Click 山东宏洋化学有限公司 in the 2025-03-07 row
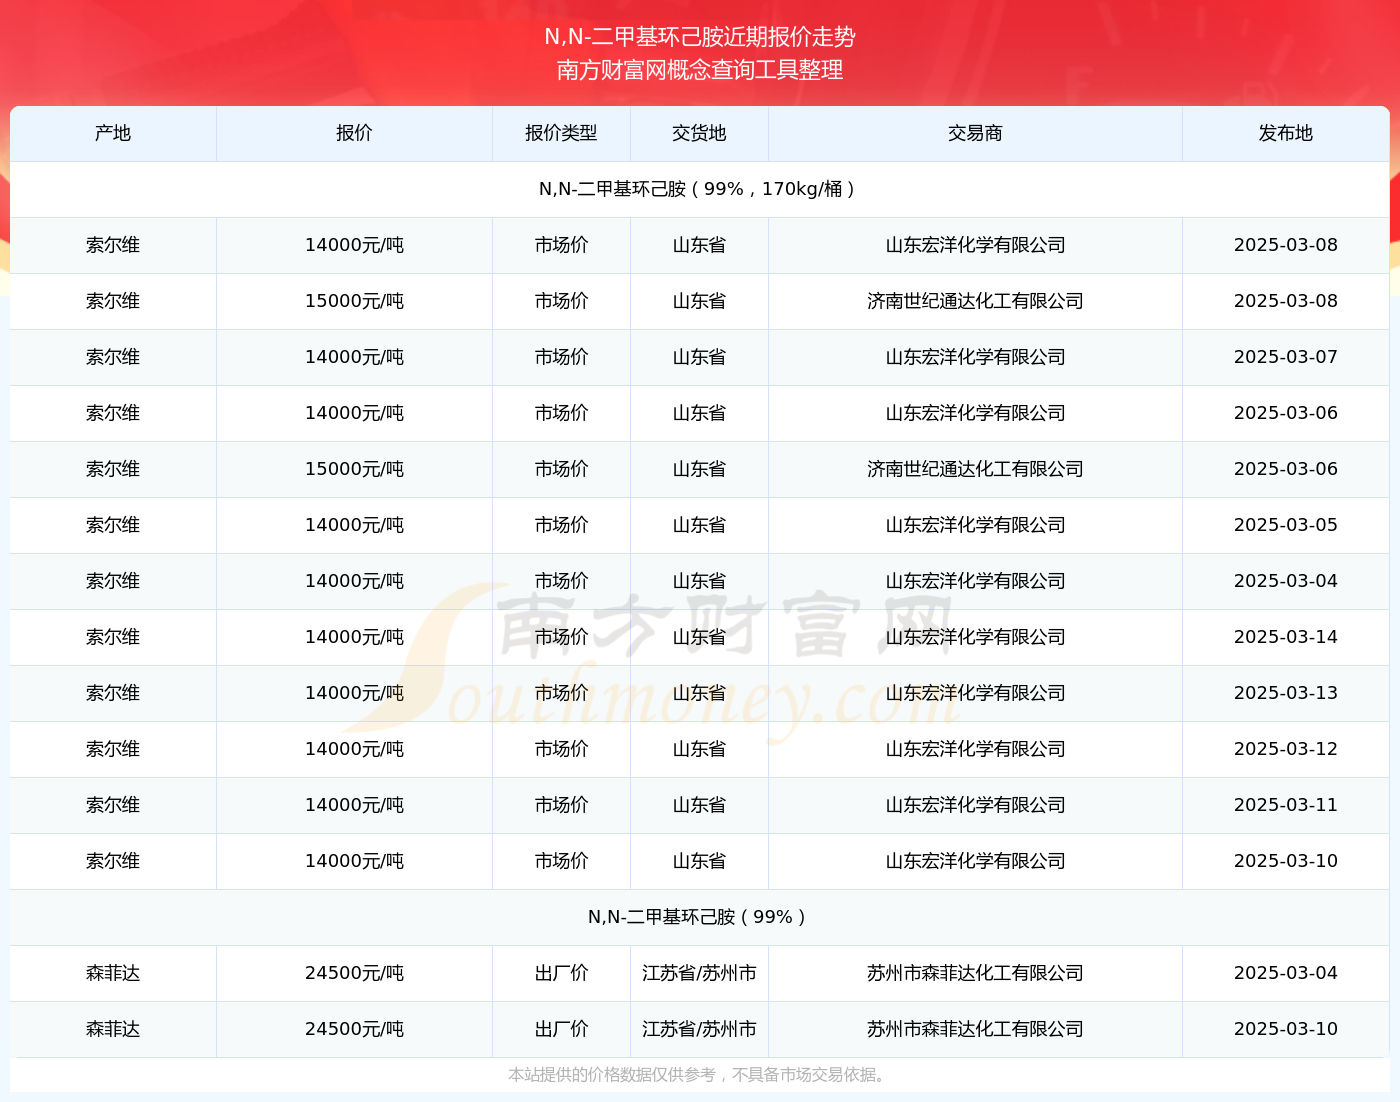Viewport: 1400px width, 1102px height. [x=975, y=357]
